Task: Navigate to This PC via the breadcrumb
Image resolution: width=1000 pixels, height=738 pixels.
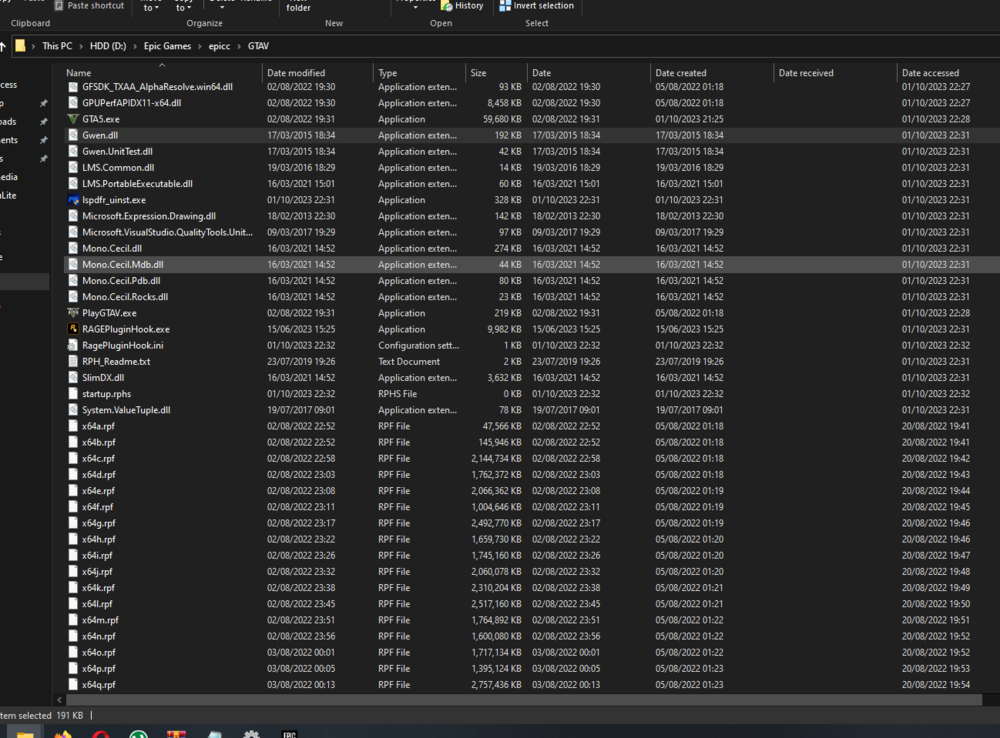Action: (57, 45)
